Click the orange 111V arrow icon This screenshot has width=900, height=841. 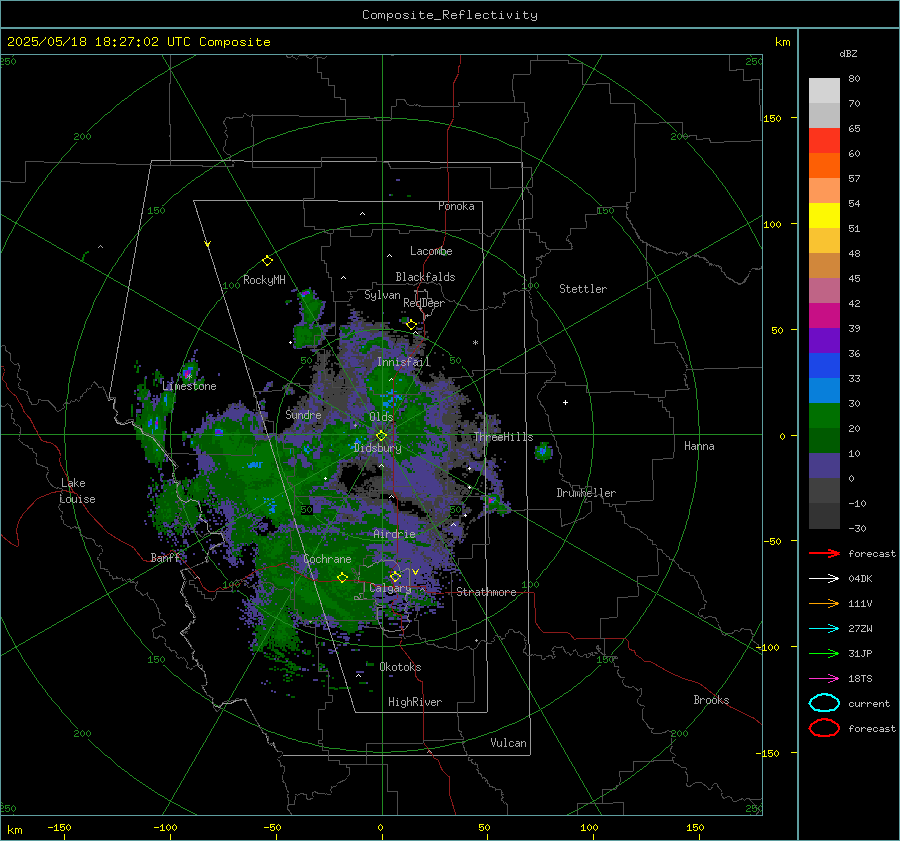[x=824, y=603]
